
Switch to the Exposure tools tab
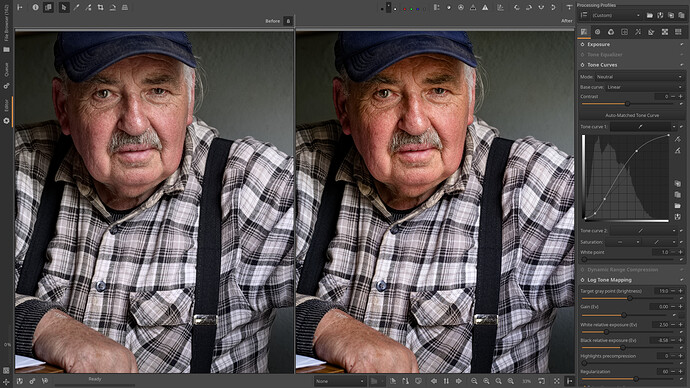tap(584, 32)
